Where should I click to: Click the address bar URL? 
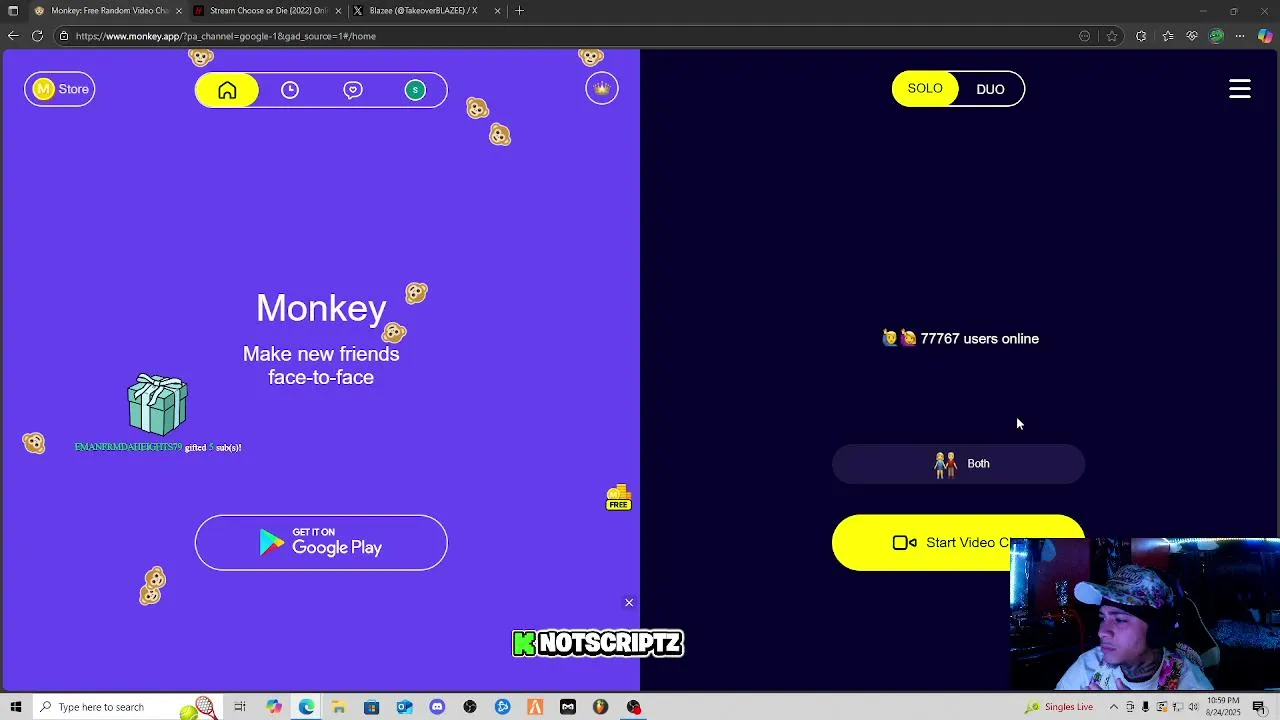[x=226, y=36]
